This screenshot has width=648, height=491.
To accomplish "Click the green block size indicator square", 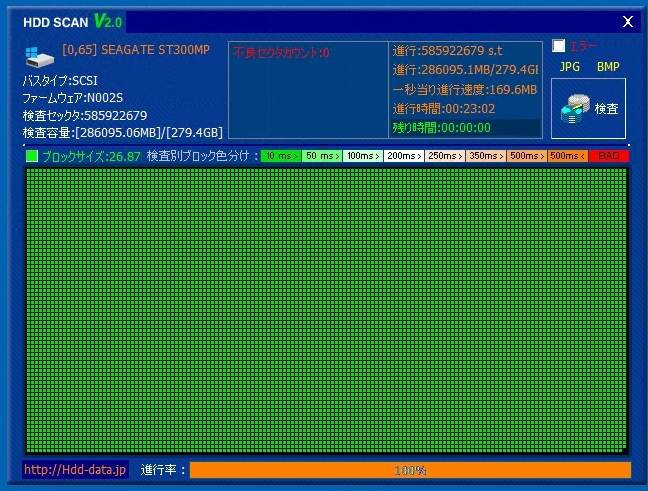I will pos(32,156).
